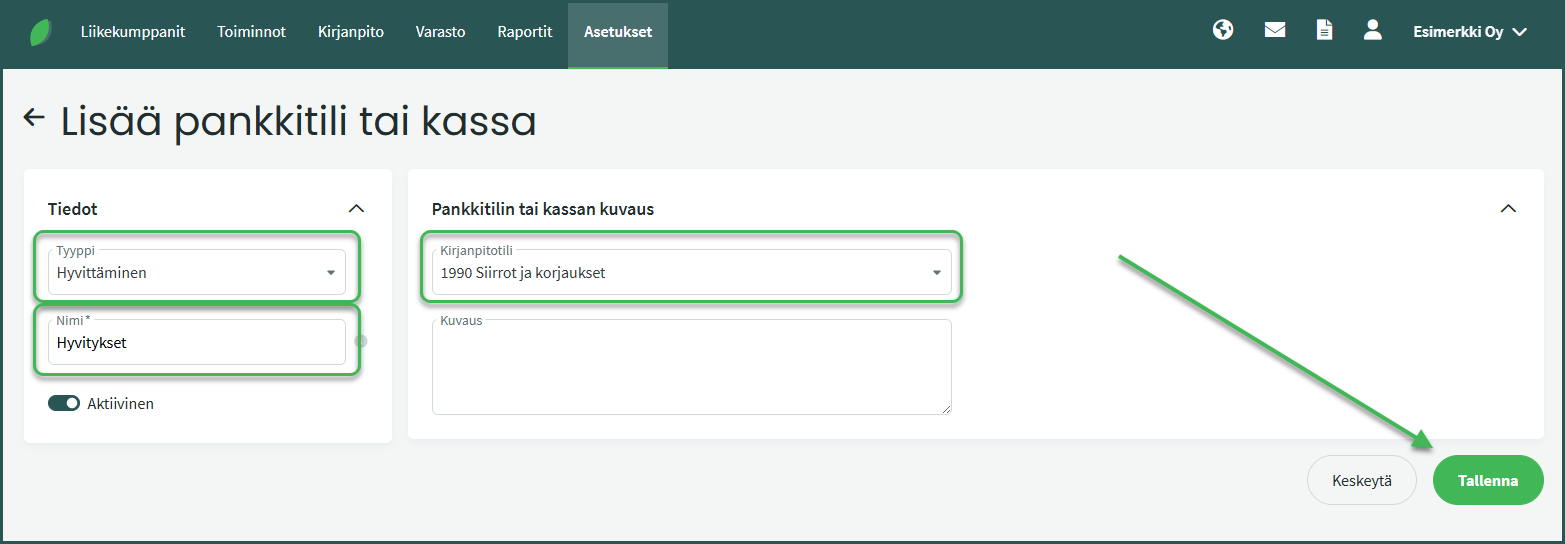1565x544 pixels.
Task: Collapse the Tiedot panel
Action: tap(356, 208)
